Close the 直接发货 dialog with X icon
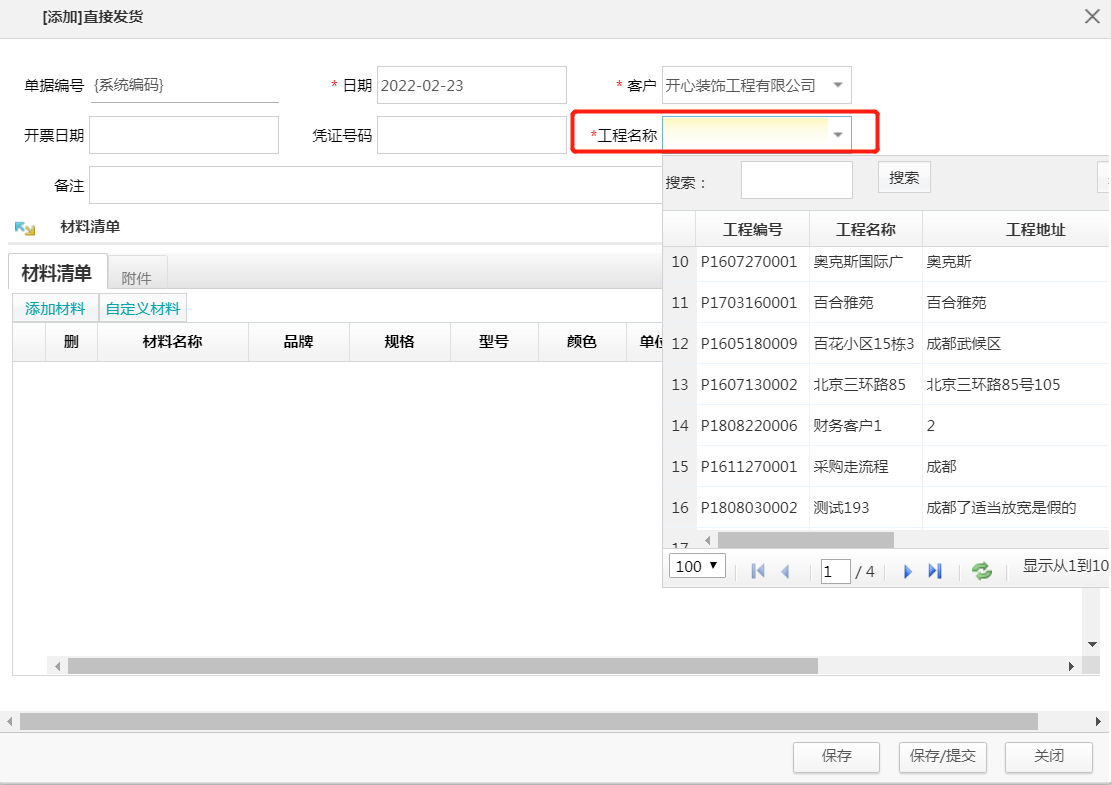The height and width of the screenshot is (785, 1112). [1092, 16]
